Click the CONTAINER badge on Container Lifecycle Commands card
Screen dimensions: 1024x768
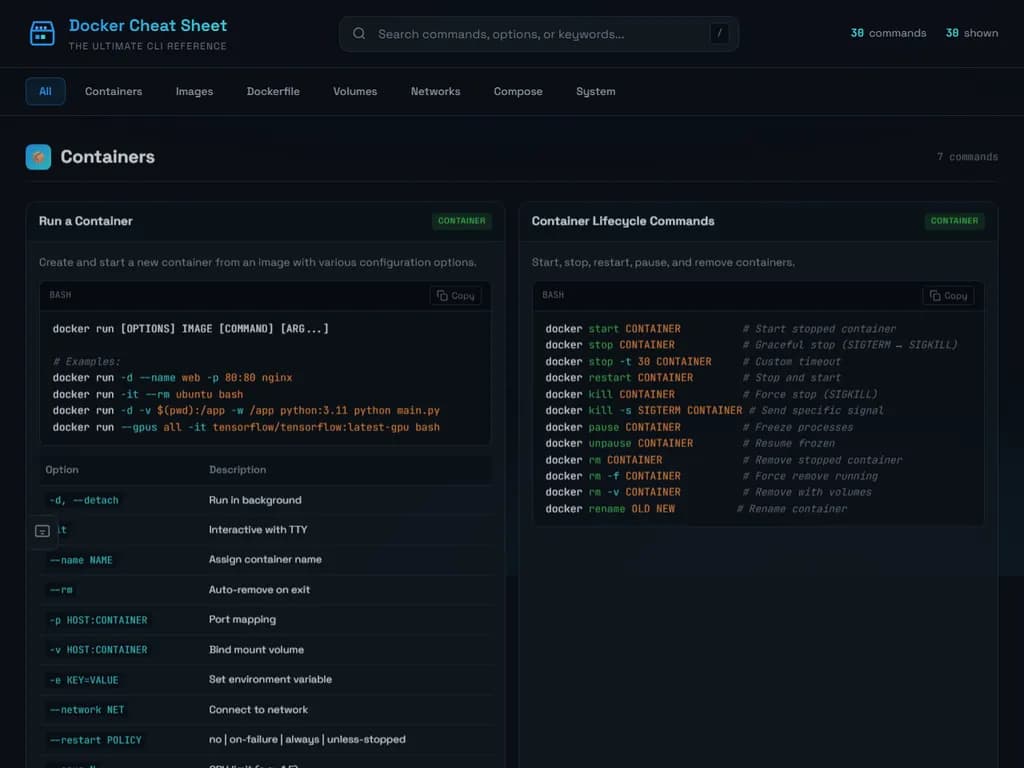pyautogui.click(x=954, y=221)
